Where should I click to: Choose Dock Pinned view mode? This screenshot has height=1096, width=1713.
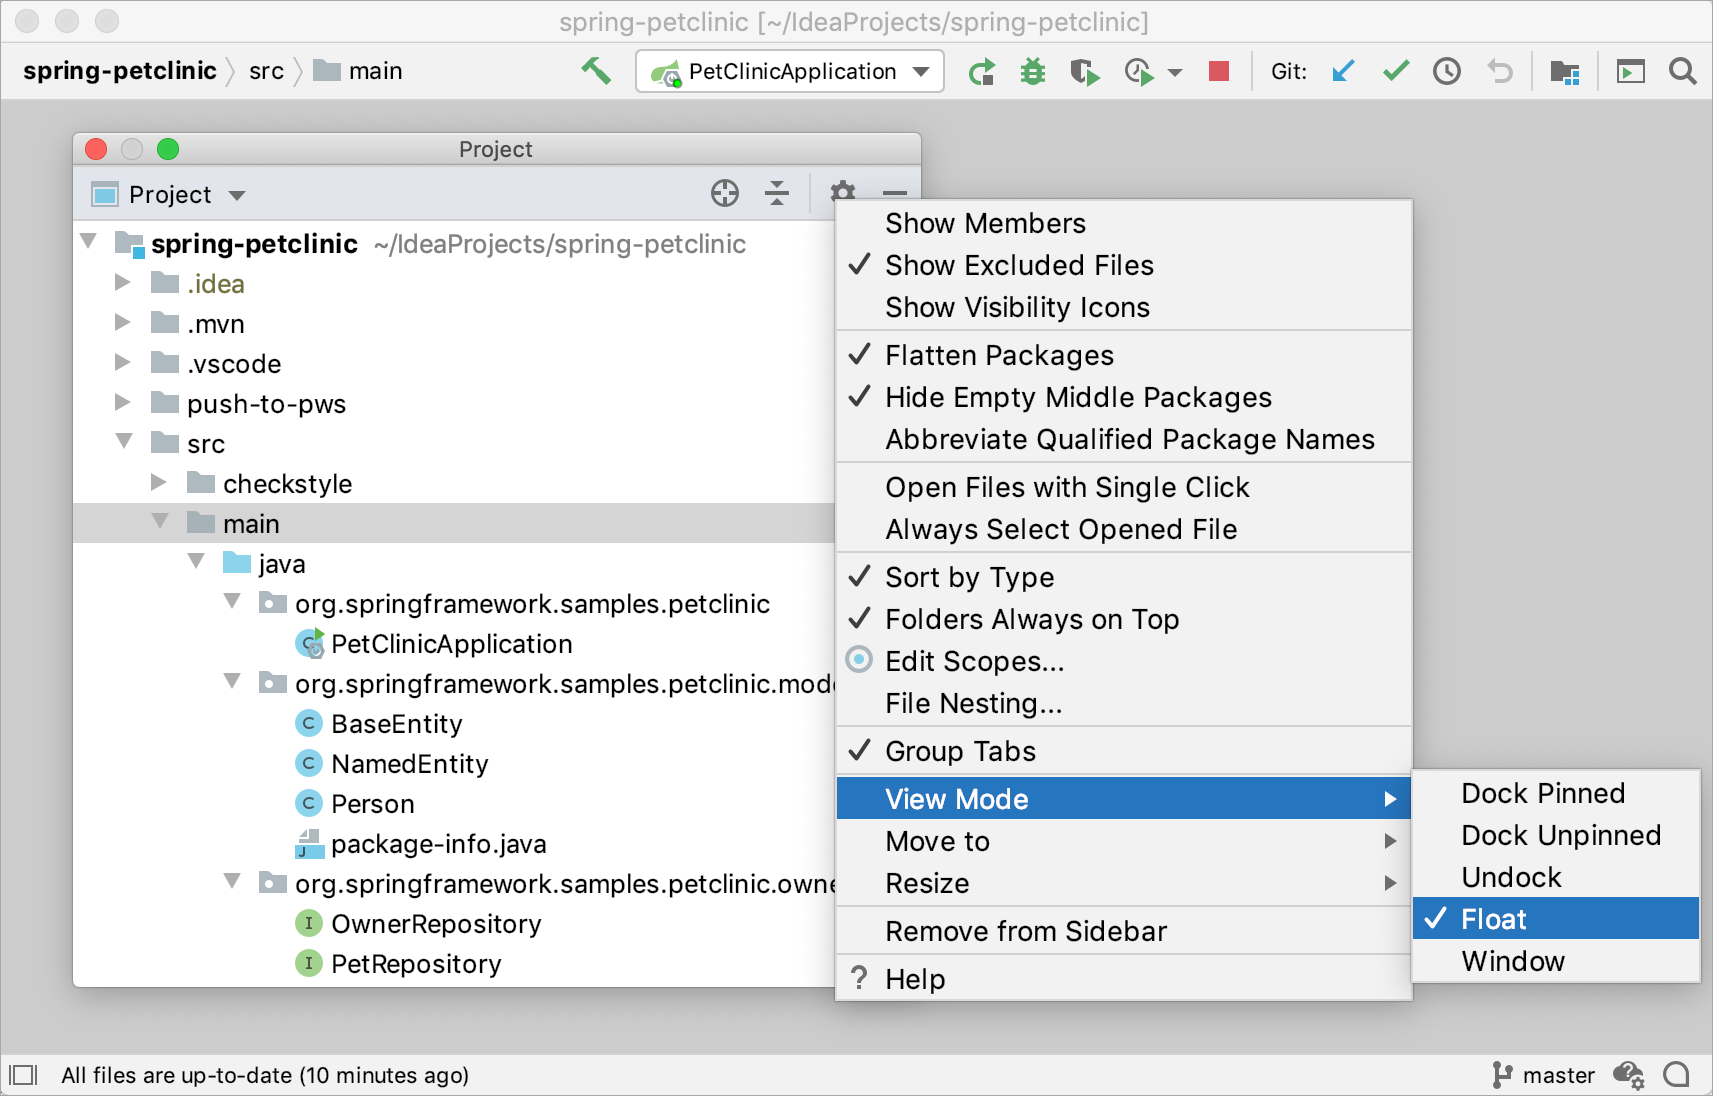pyautogui.click(x=1556, y=793)
